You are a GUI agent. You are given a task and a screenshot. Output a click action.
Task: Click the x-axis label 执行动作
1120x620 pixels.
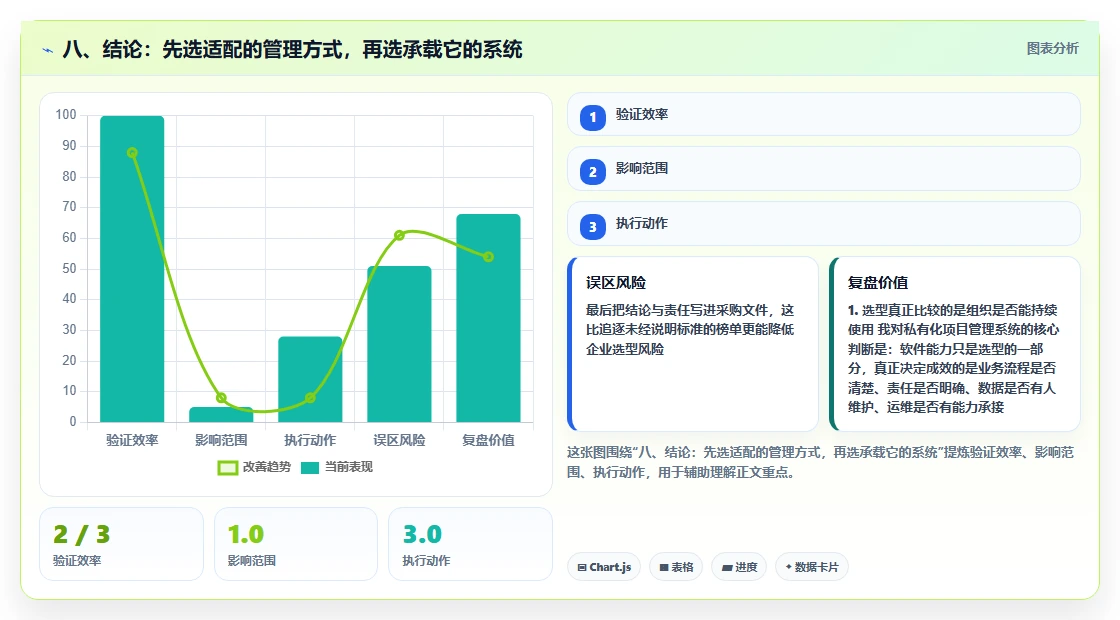pos(310,440)
